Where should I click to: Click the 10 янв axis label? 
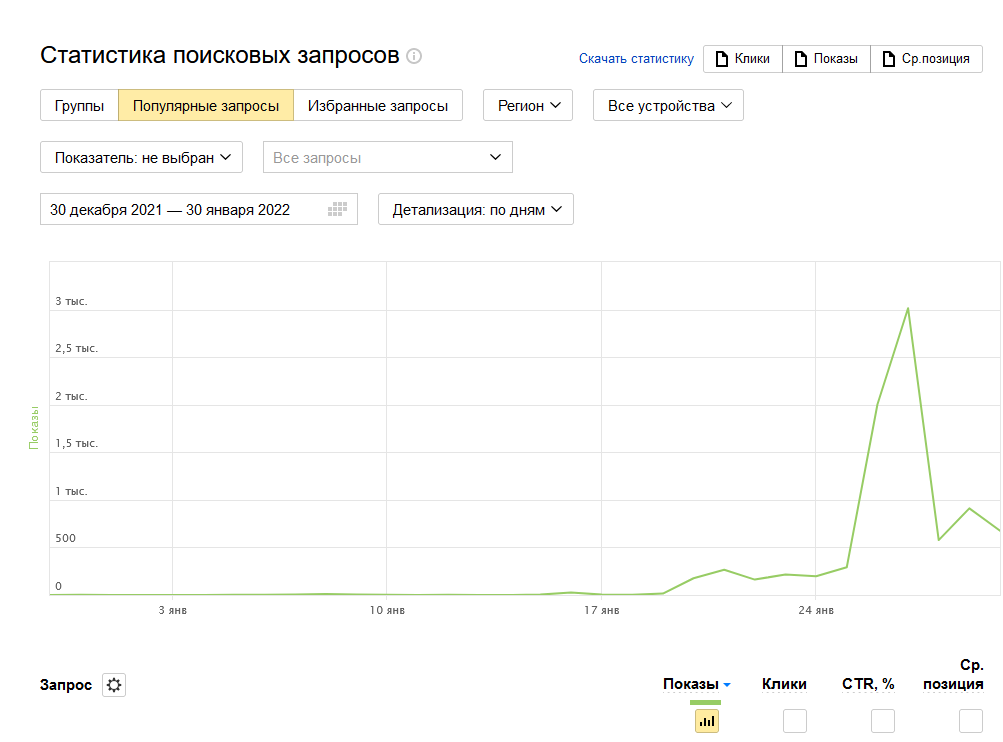pos(387,610)
